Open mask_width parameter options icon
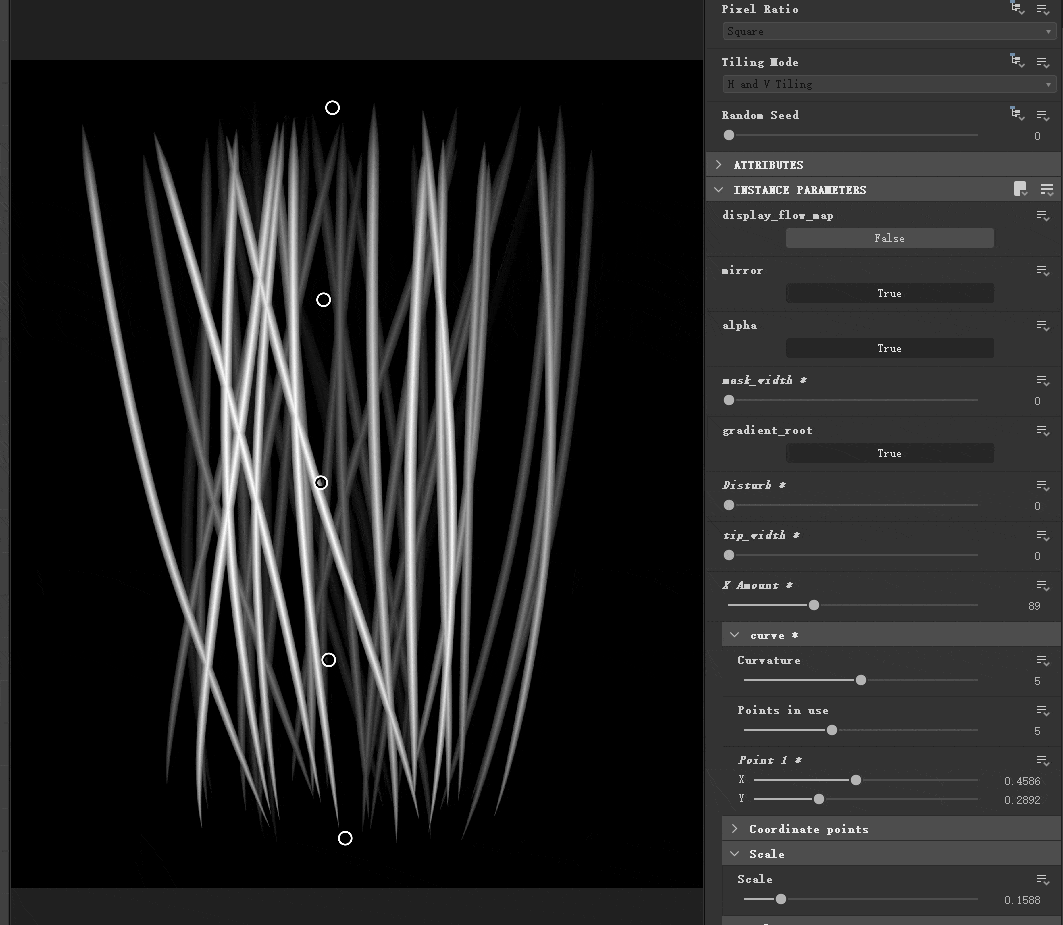Viewport: 1063px width, 925px height. (x=1043, y=380)
